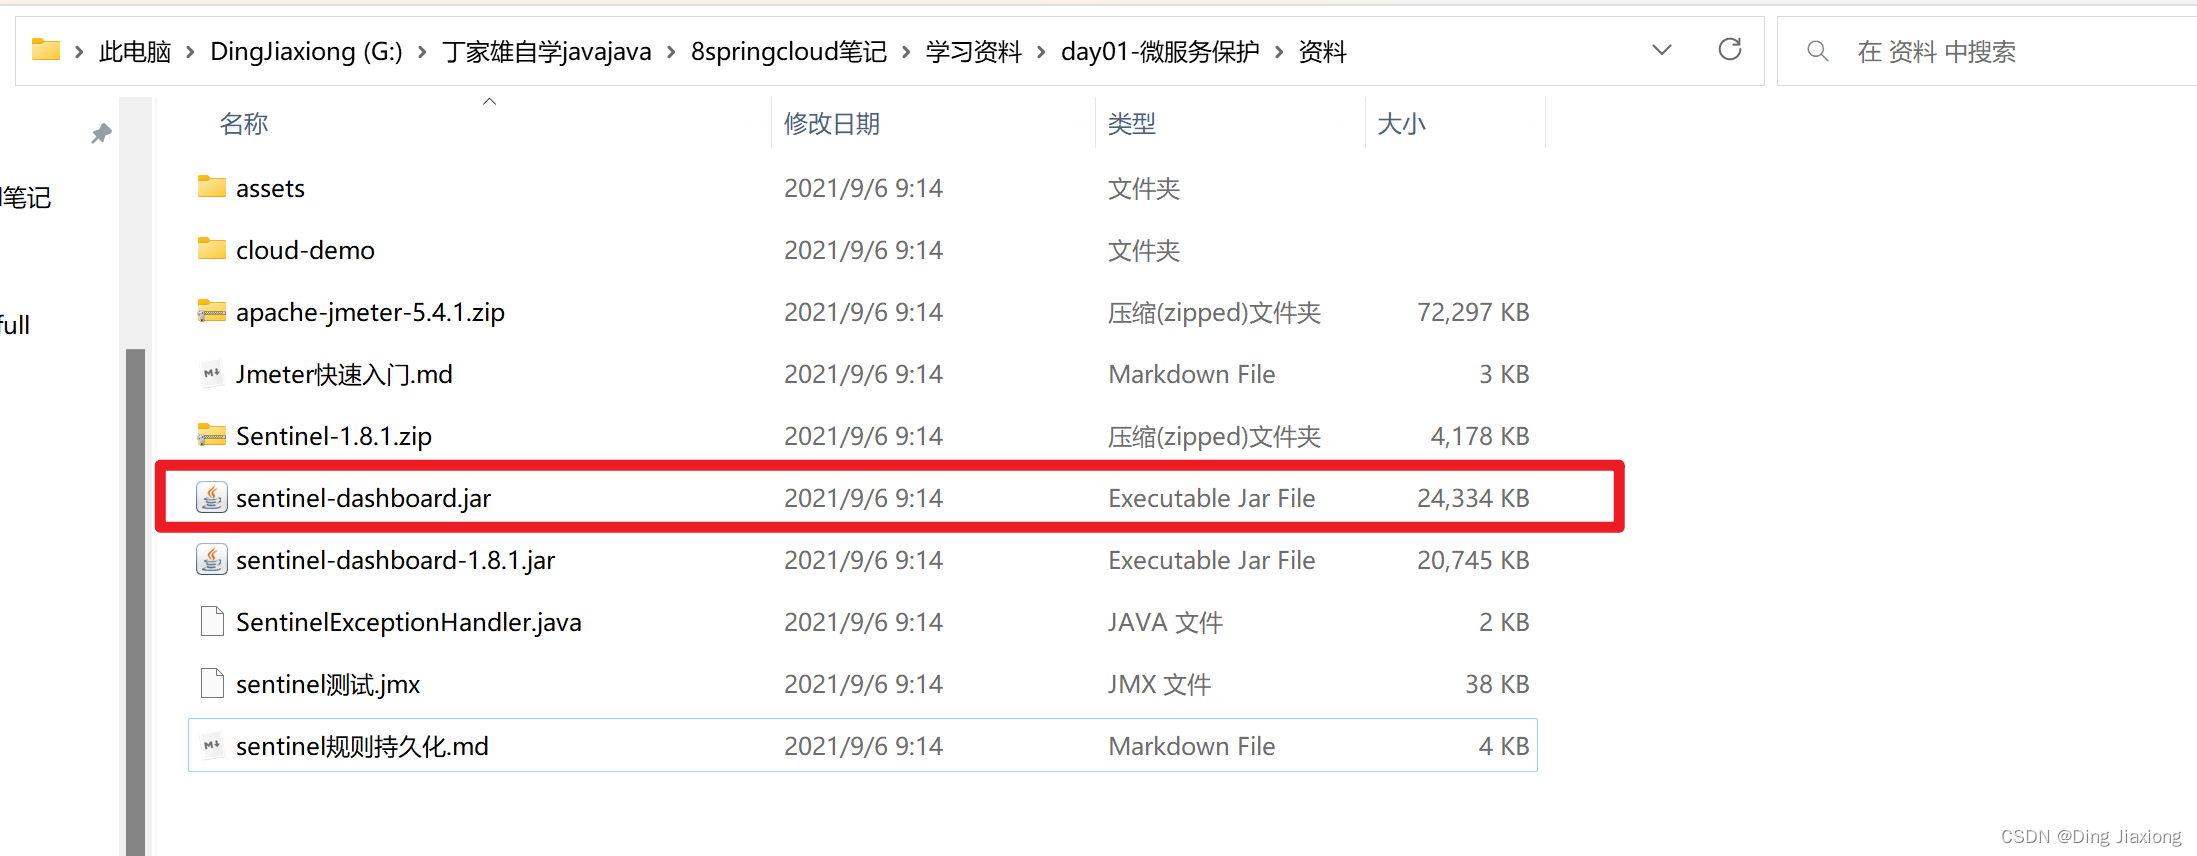Click the sentinel规则持久化.md markdown icon

tap(211, 745)
